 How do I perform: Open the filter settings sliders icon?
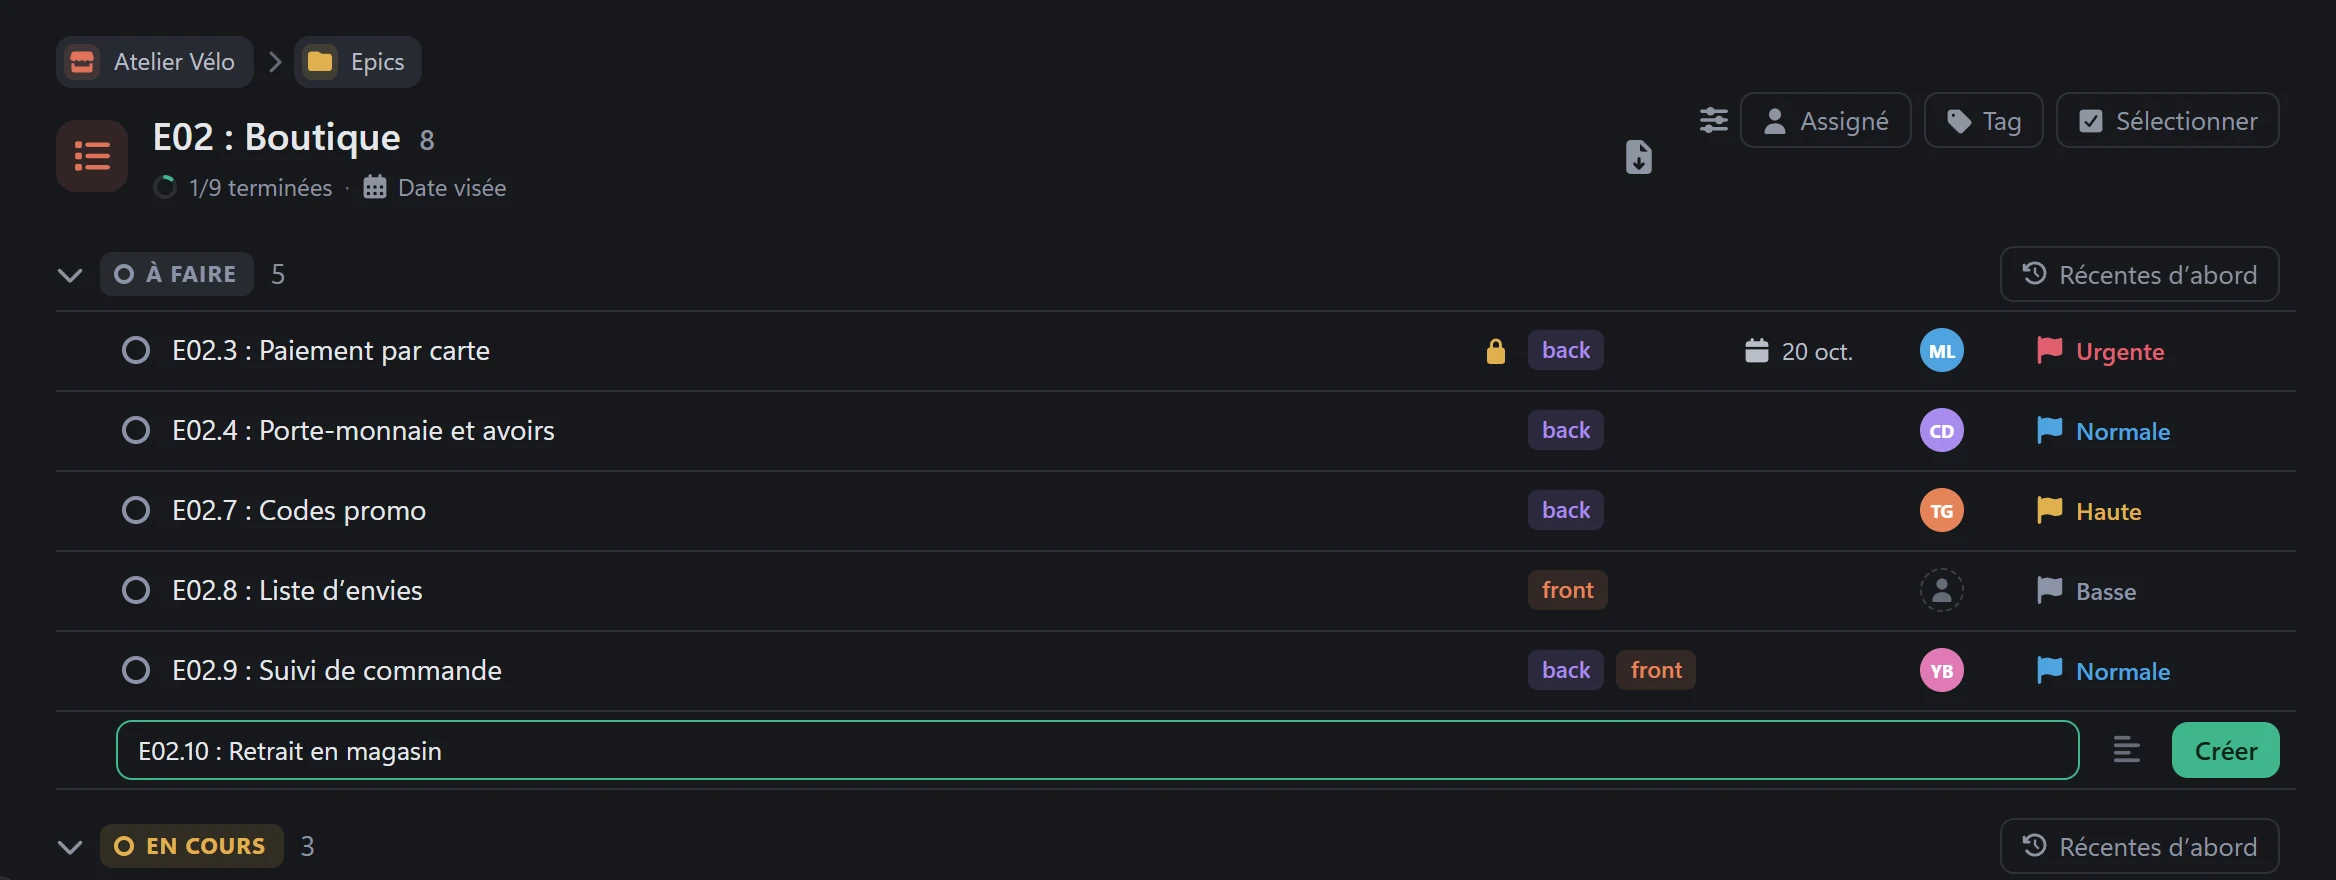click(1713, 121)
